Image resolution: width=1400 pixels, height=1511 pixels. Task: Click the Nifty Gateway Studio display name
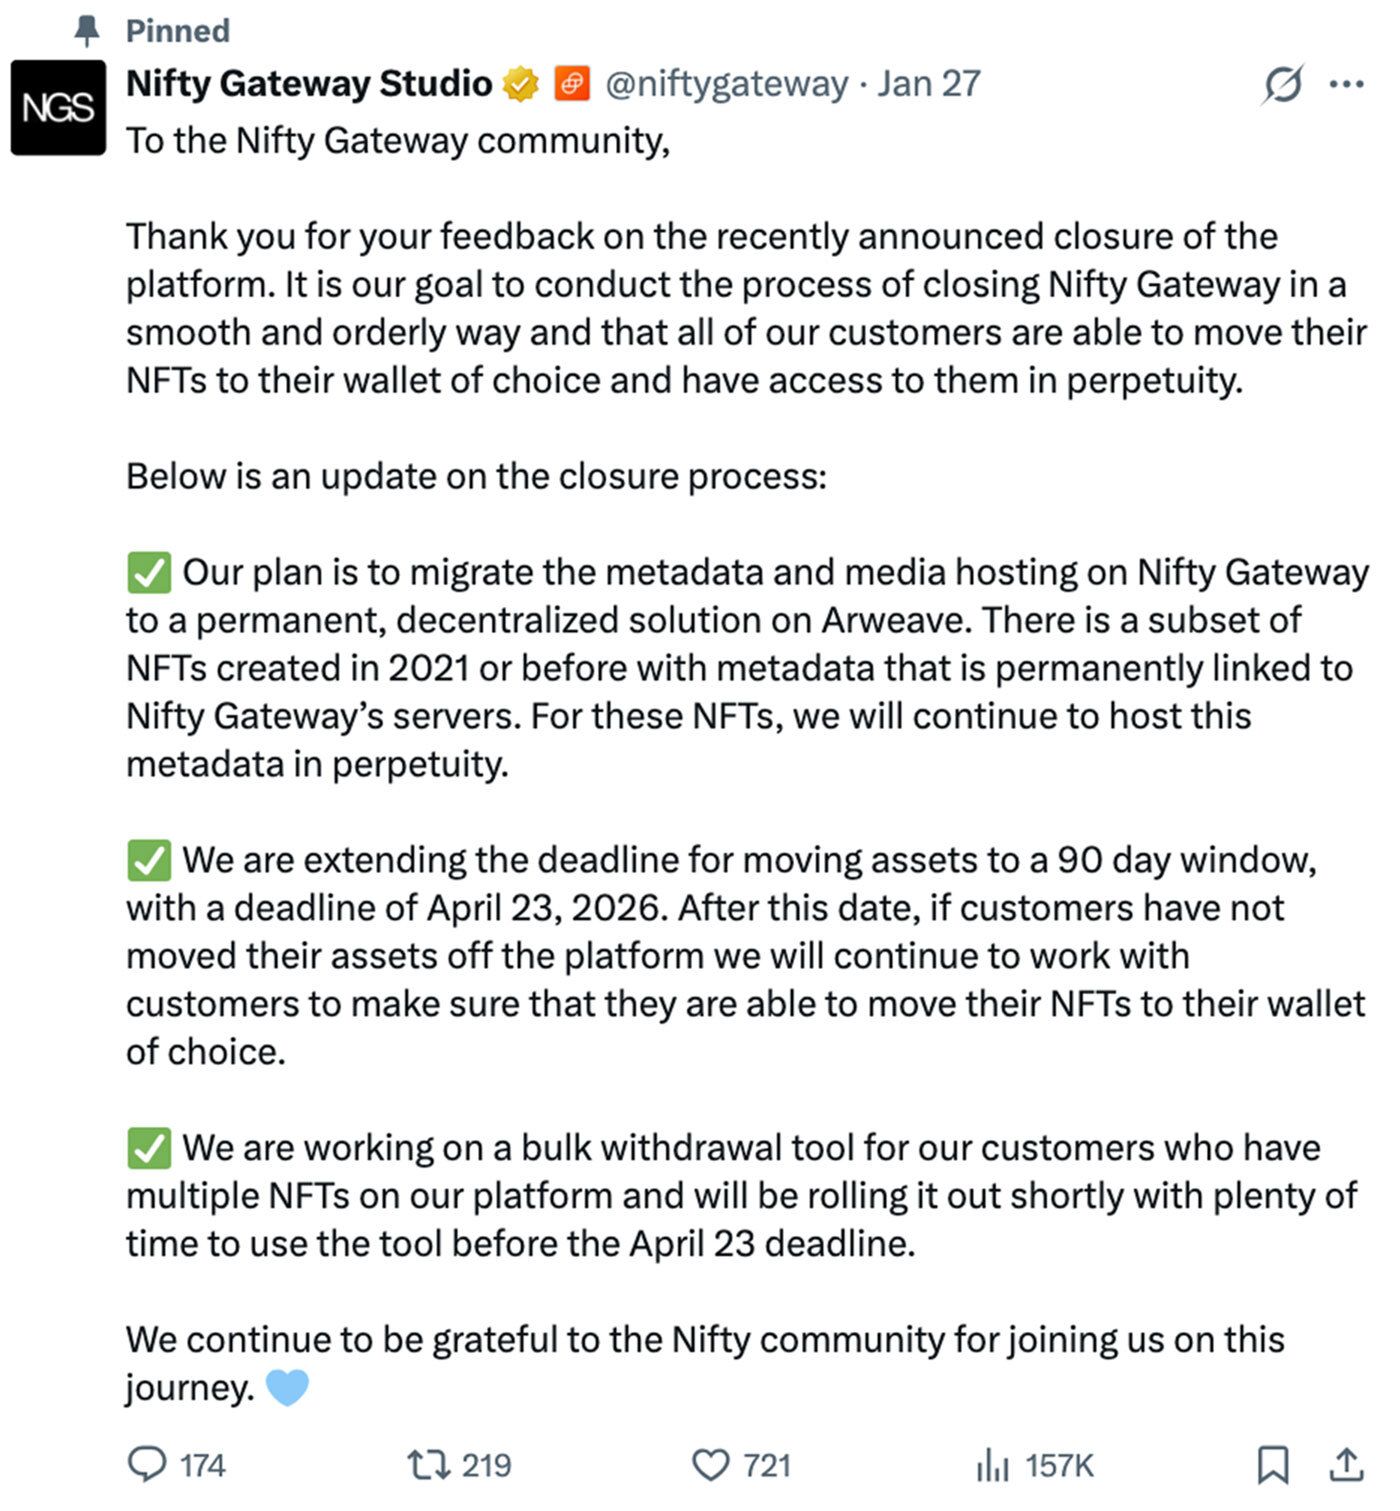pos(309,83)
